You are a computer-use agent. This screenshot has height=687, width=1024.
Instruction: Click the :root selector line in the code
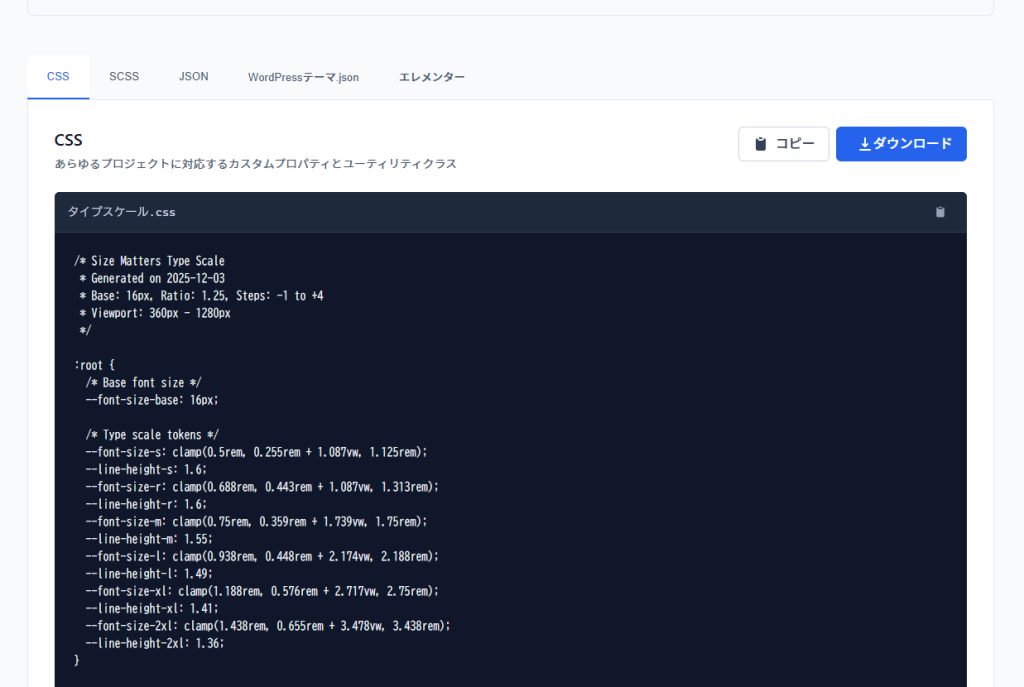[x=95, y=365]
